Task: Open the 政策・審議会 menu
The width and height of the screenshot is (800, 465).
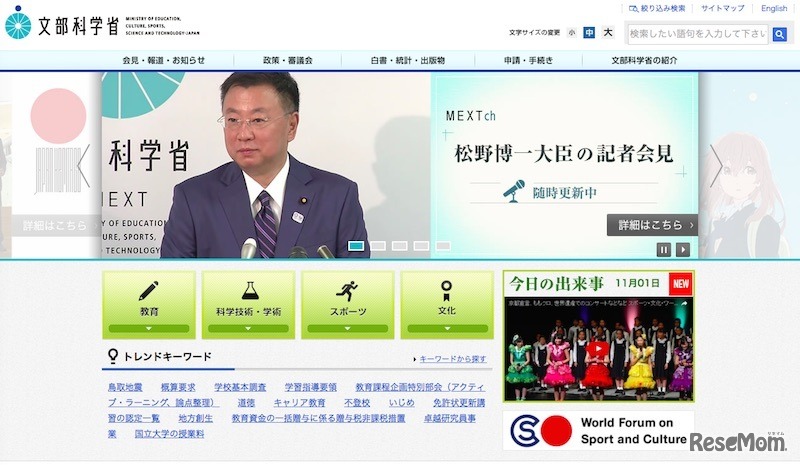Action: (x=287, y=60)
